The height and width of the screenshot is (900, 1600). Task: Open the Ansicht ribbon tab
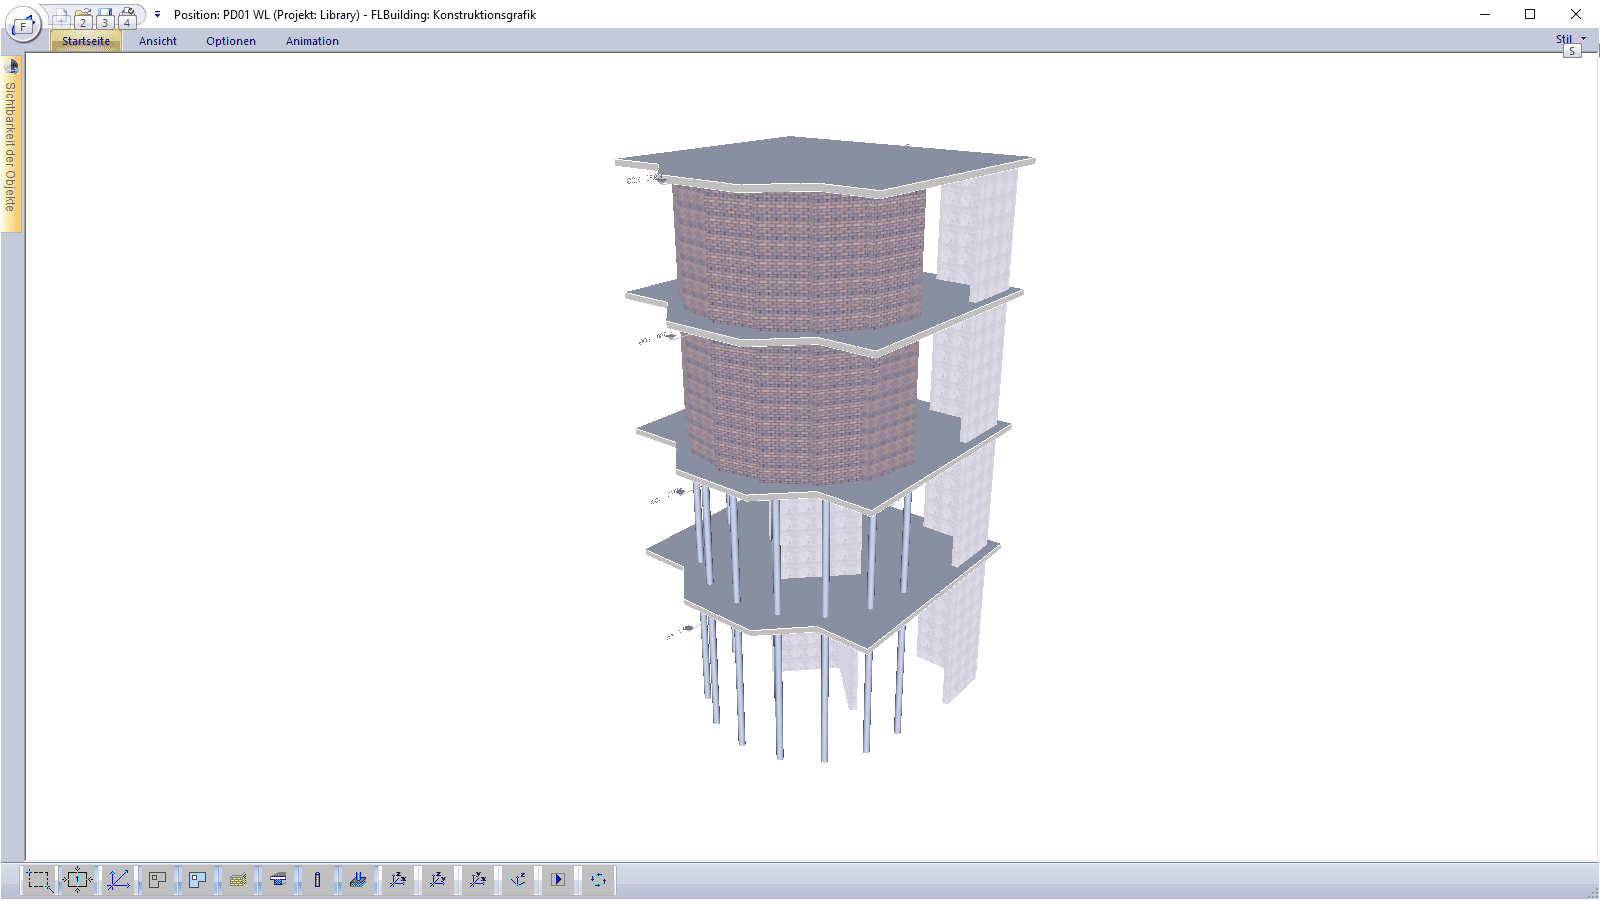point(158,41)
